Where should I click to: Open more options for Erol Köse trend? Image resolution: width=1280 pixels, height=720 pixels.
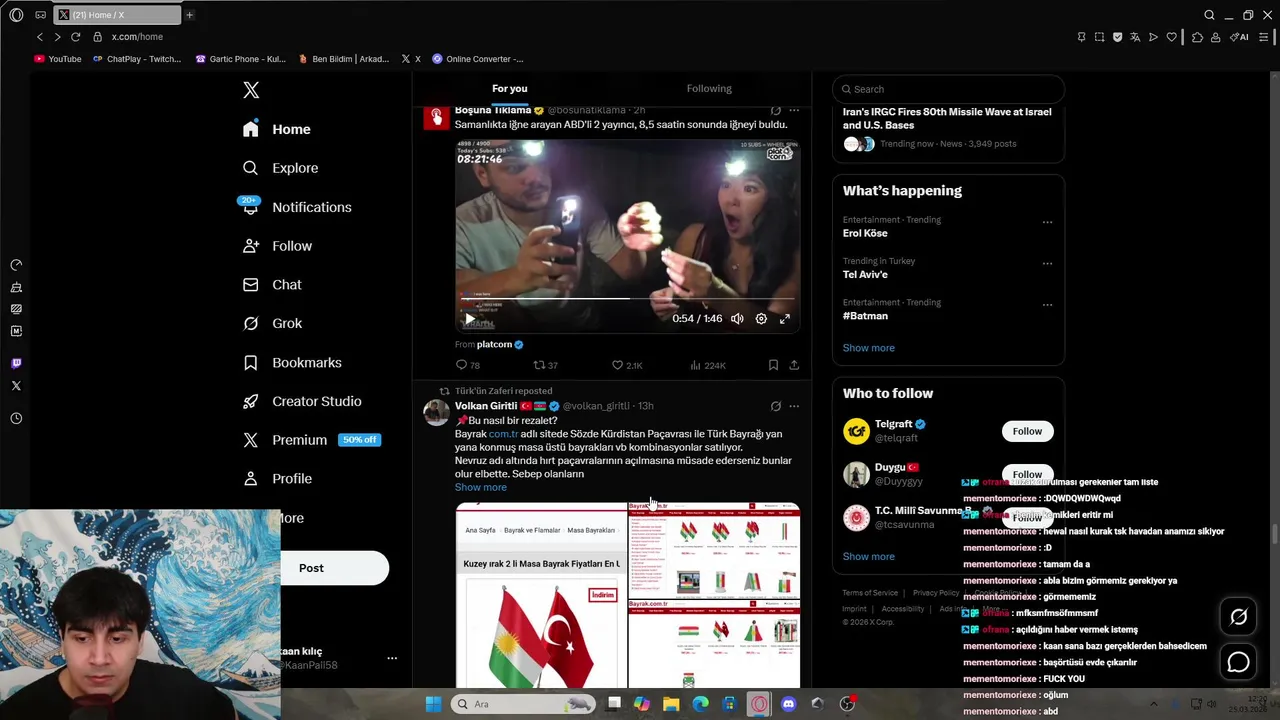point(1047,222)
